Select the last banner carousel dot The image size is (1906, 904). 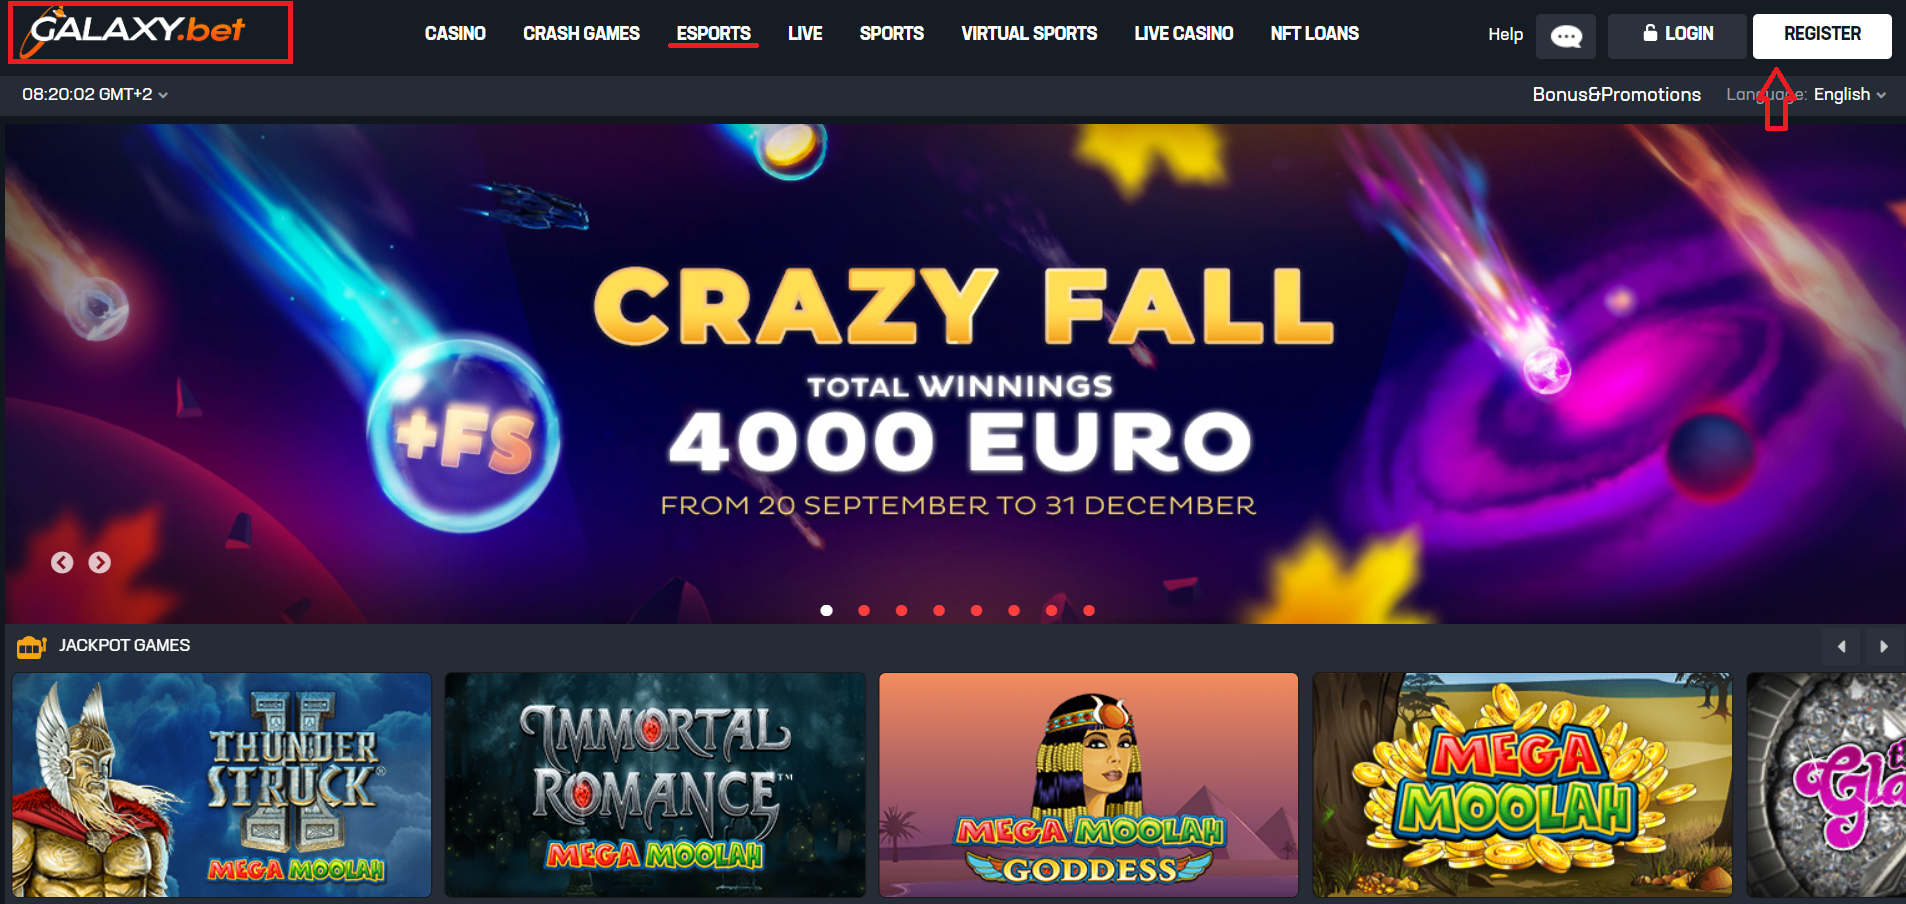tap(1089, 610)
